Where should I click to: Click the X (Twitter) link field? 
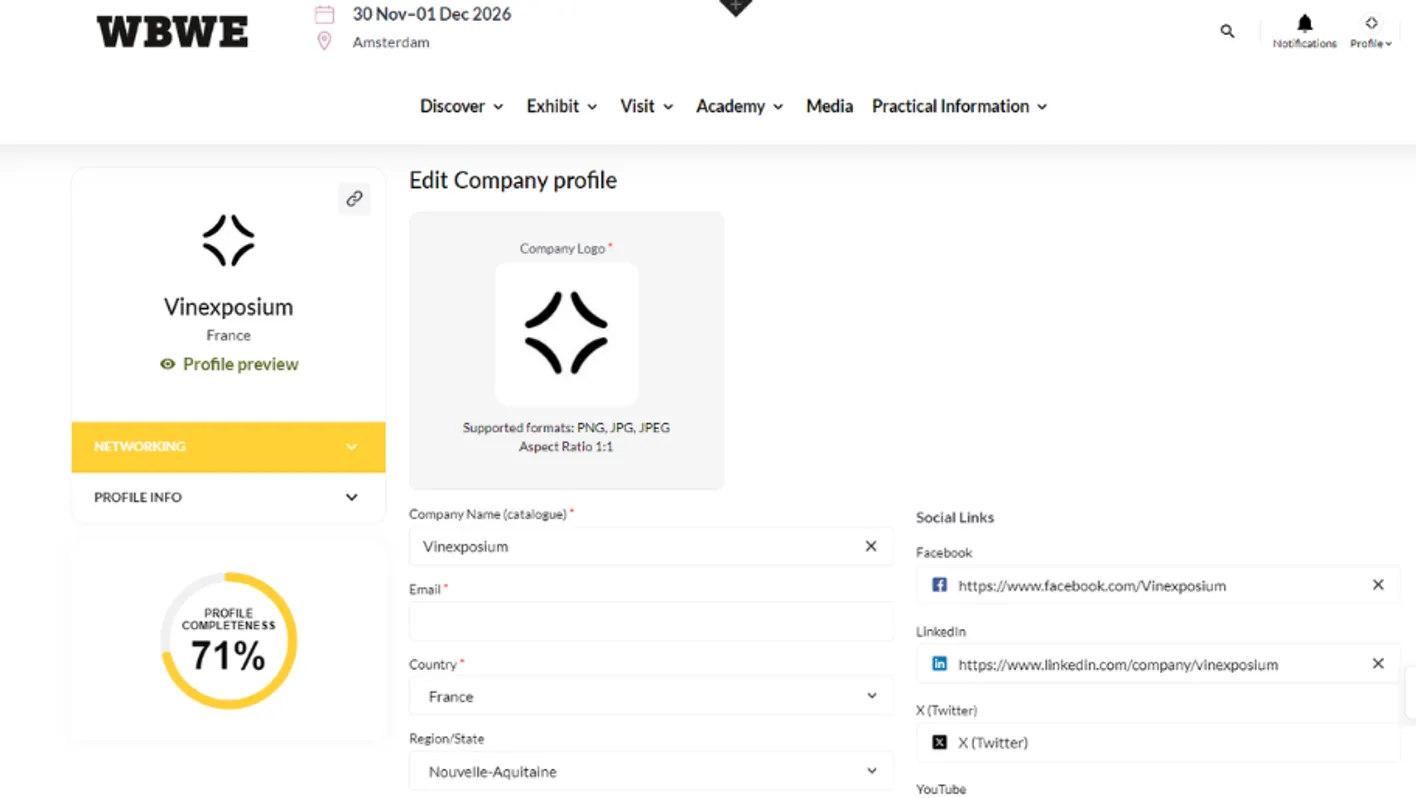click(x=1158, y=742)
